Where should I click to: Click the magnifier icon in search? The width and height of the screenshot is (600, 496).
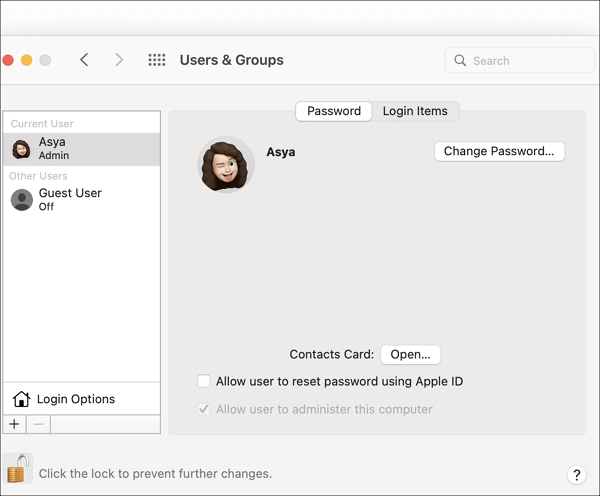[x=460, y=61]
